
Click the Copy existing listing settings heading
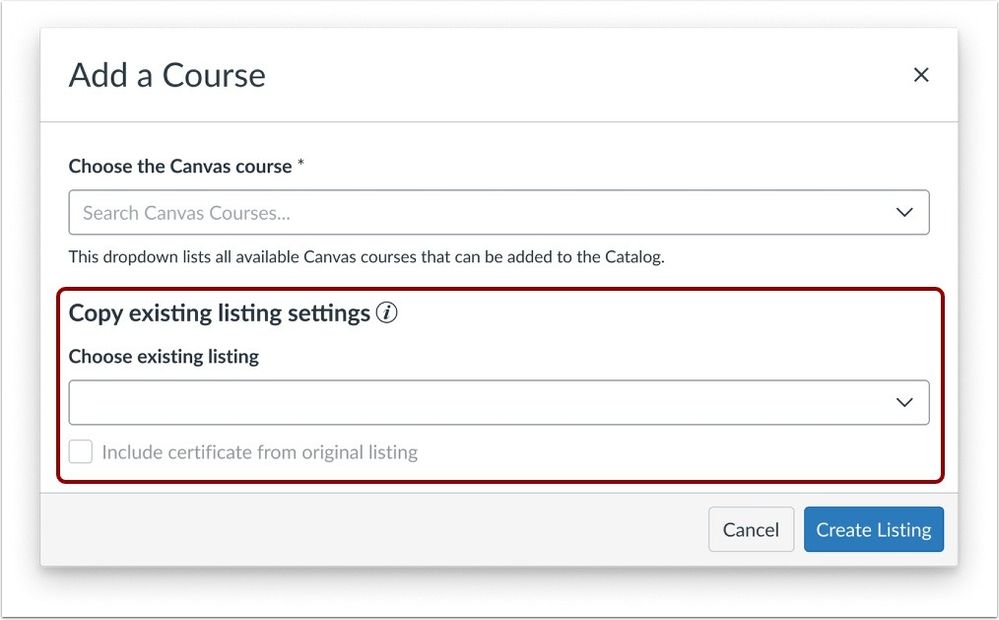(x=218, y=313)
